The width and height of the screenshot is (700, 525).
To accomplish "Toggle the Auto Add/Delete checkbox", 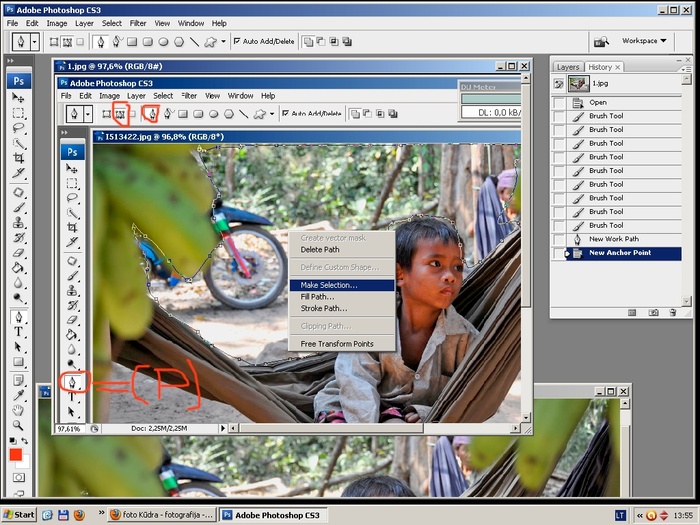I will tap(236, 42).
